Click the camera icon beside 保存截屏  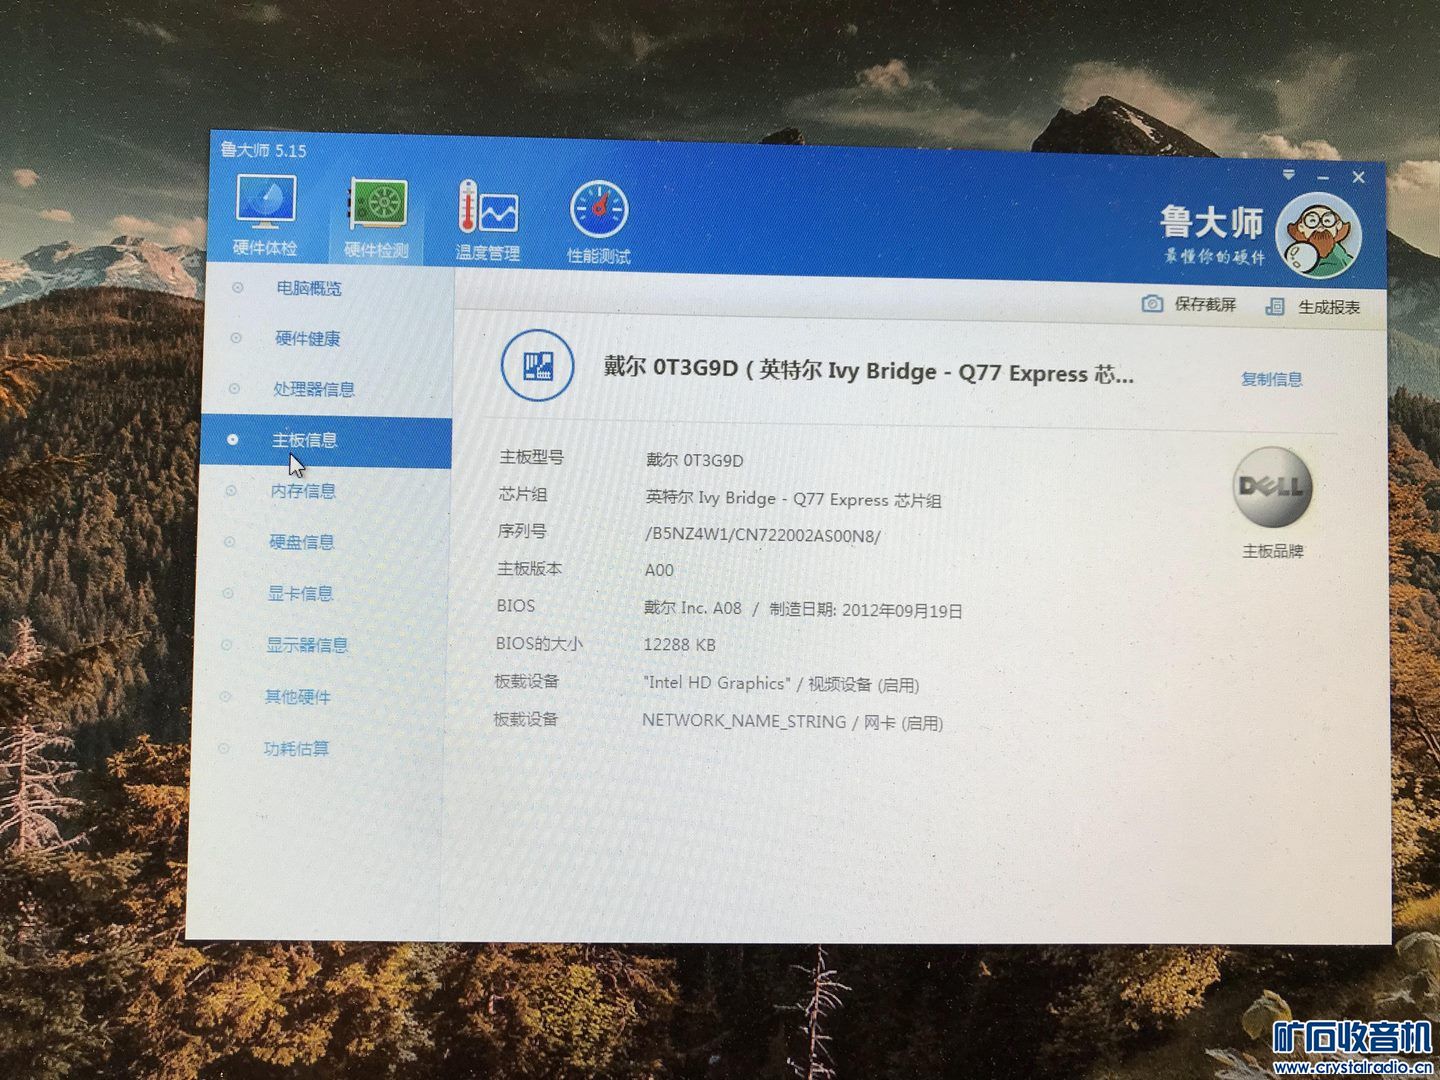(x=1152, y=303)
